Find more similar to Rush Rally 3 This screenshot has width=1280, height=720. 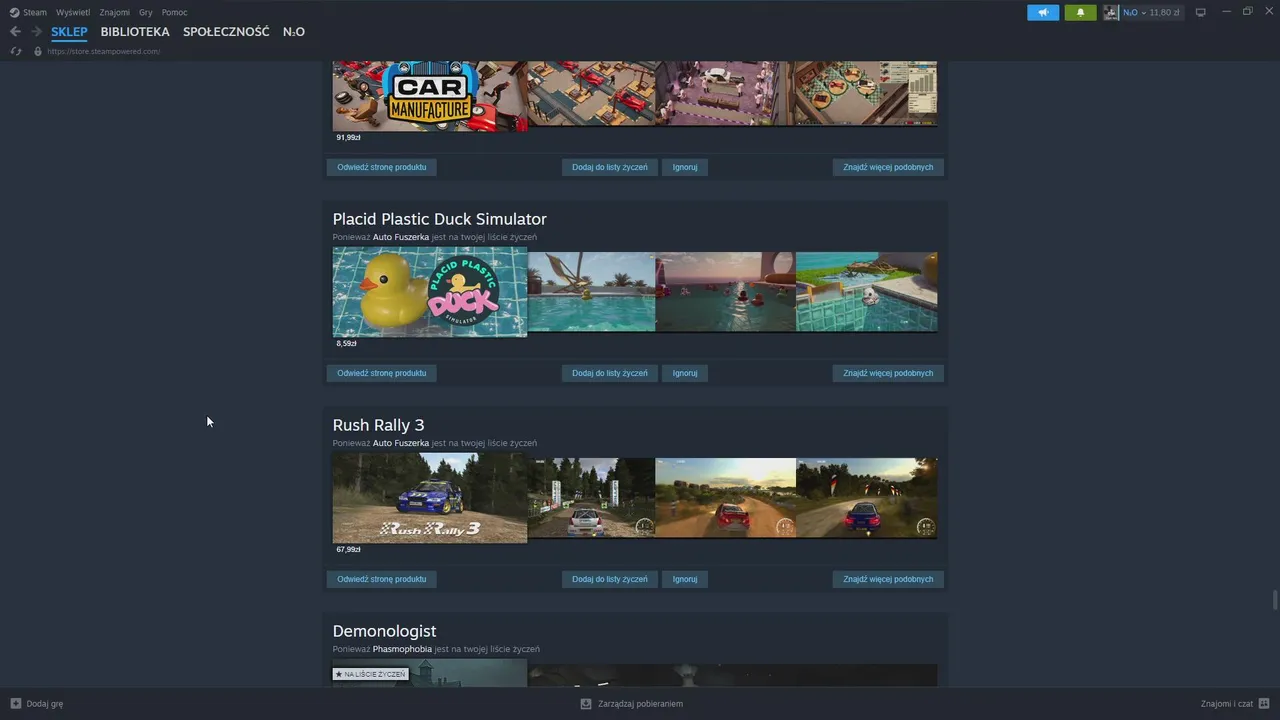click(888, 579)
